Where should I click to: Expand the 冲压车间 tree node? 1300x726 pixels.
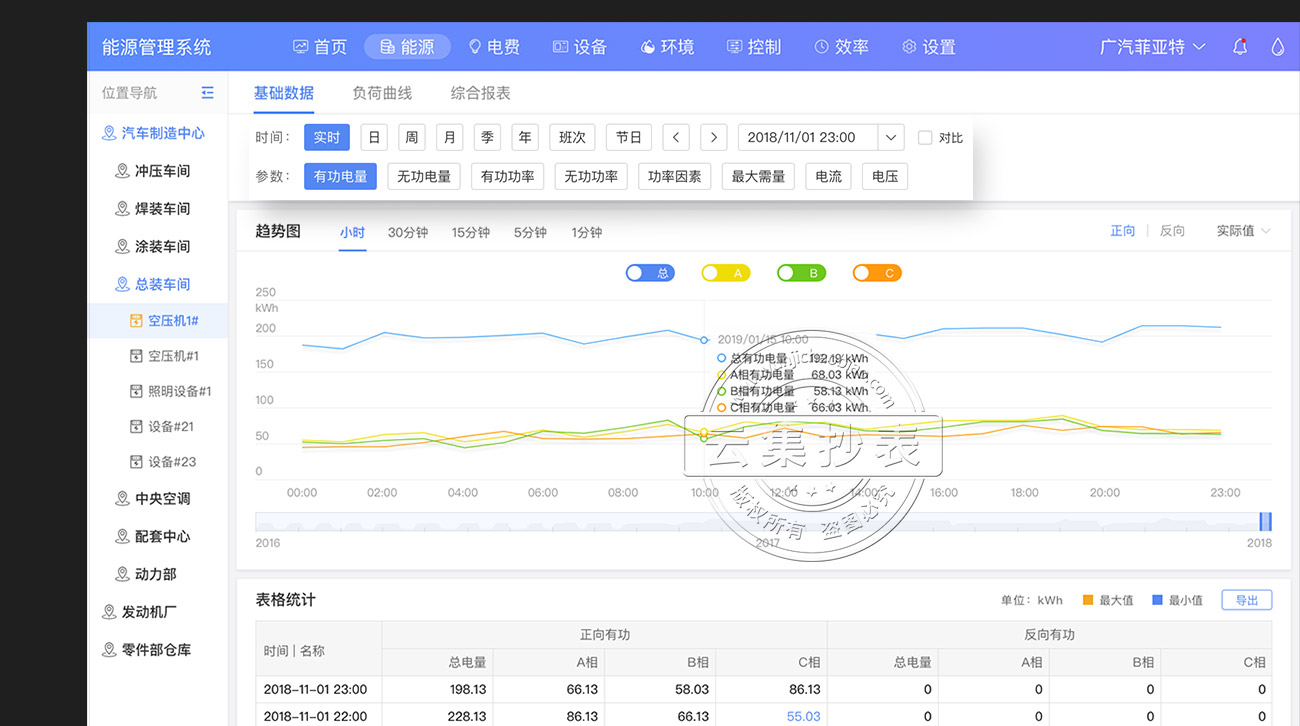163,171
